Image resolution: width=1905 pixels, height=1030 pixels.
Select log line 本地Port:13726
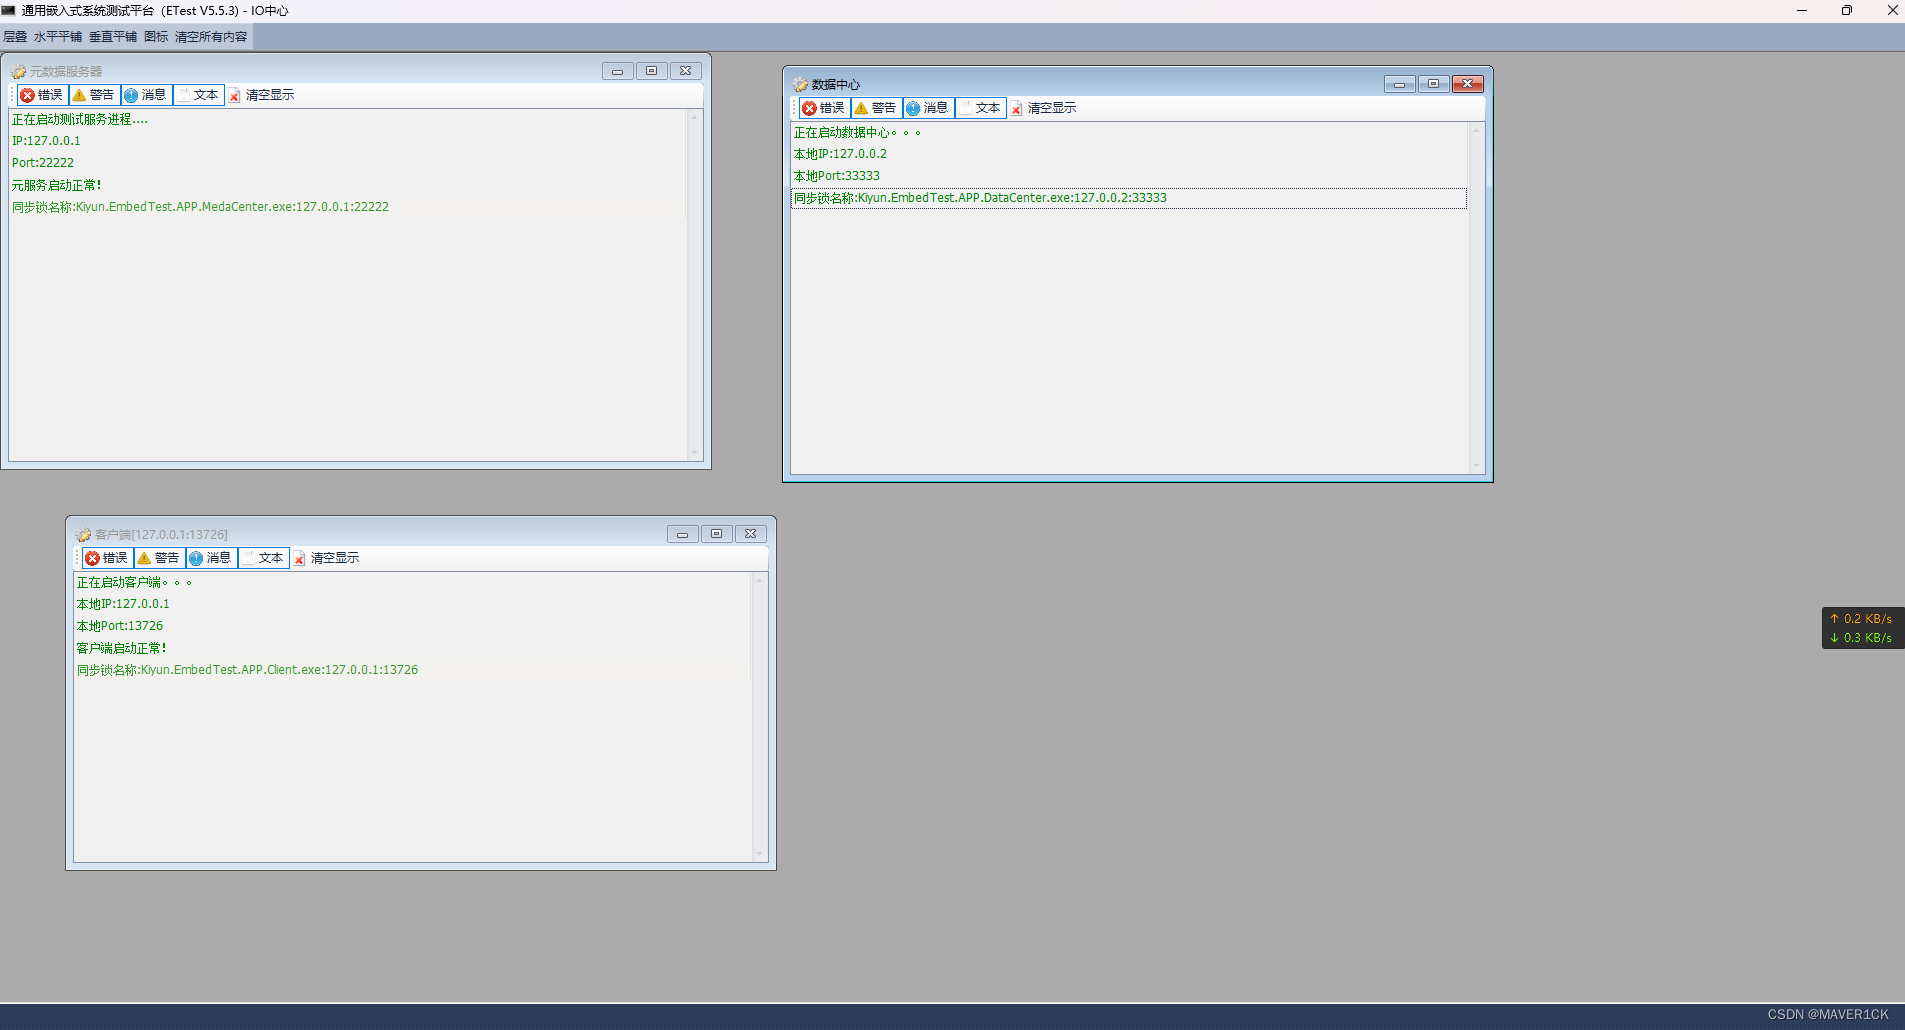tap(413, 627)
